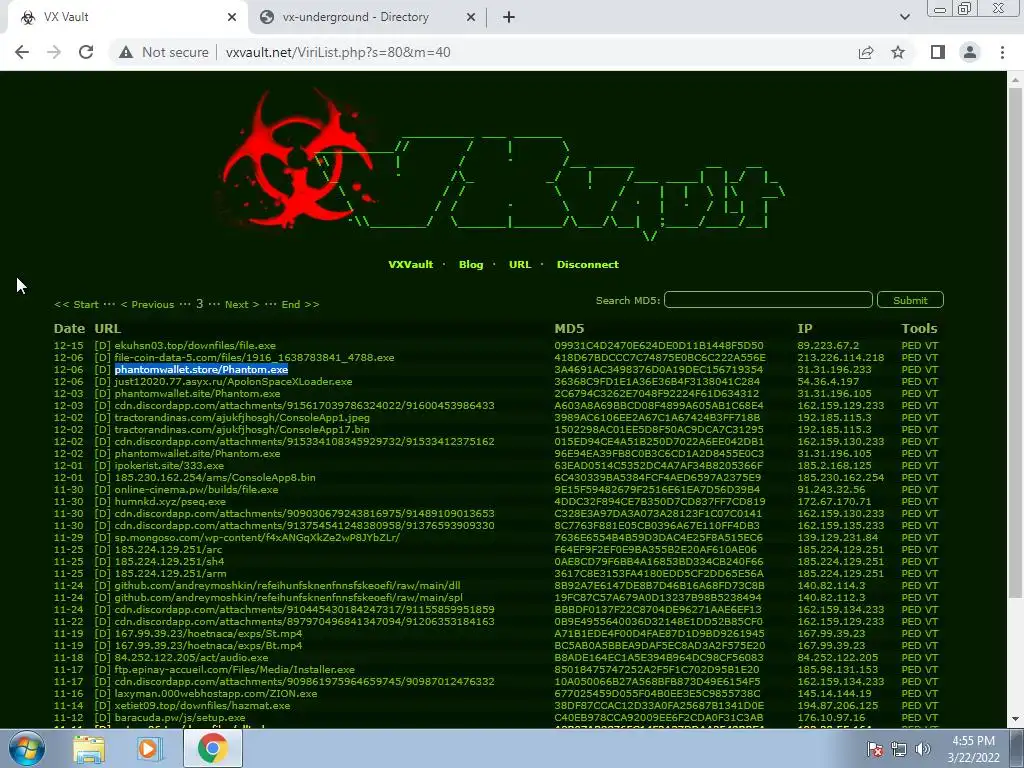The image size is (1024, 768).
Task: Close the VX Vault tab
Action: pos(232,17)
